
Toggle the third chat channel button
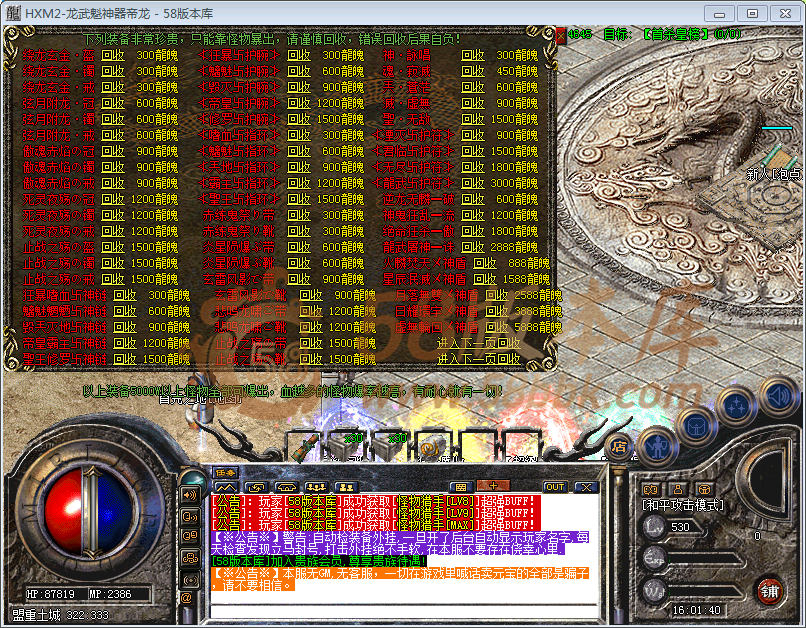point(190,537)
